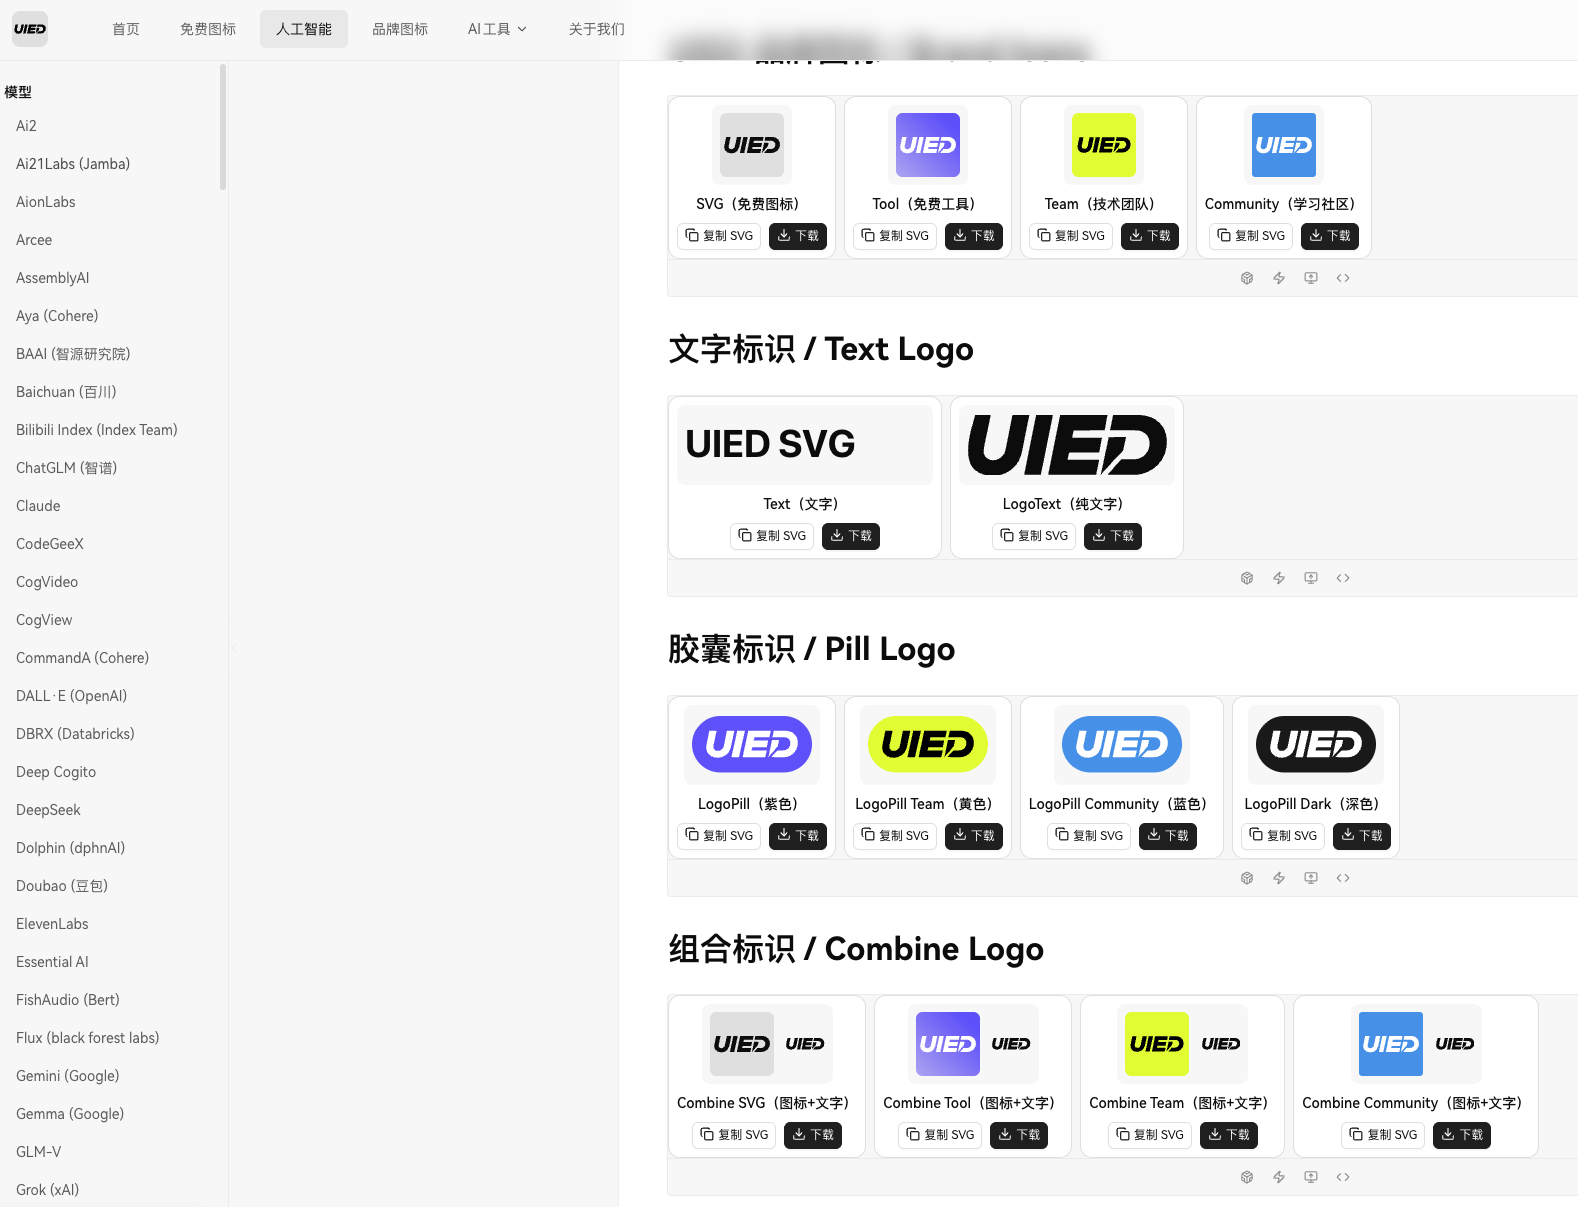
Task: Download Combine Tool（图标+文字）
Action: pyautogui.click(x=1019, y=1135)
